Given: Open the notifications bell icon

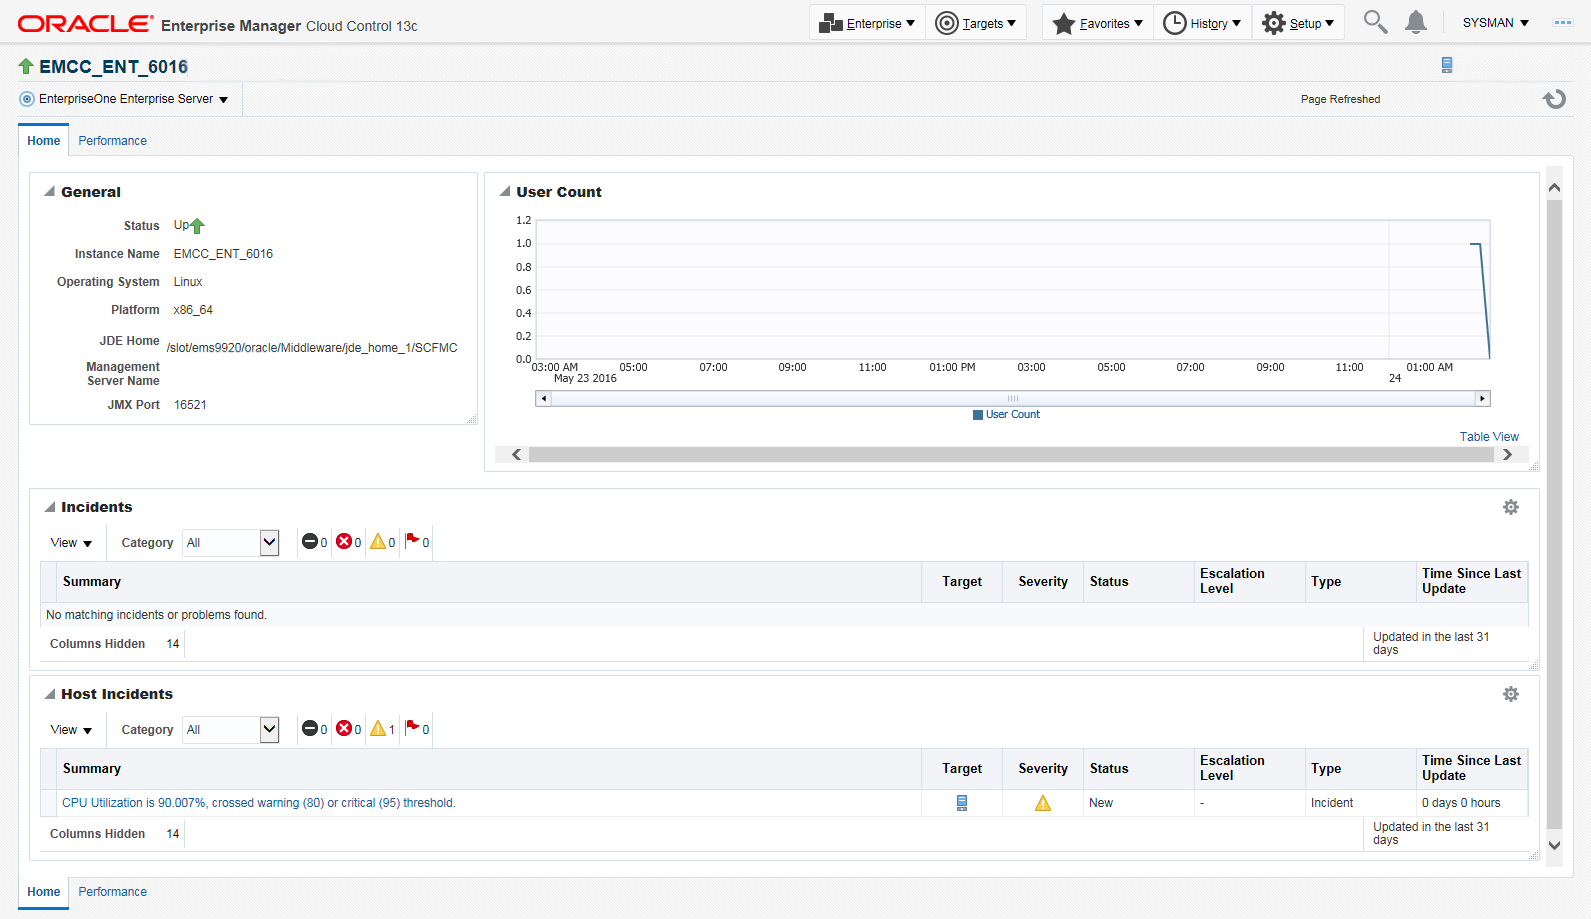Looking at the screenshot, I should coord(1415,22).
